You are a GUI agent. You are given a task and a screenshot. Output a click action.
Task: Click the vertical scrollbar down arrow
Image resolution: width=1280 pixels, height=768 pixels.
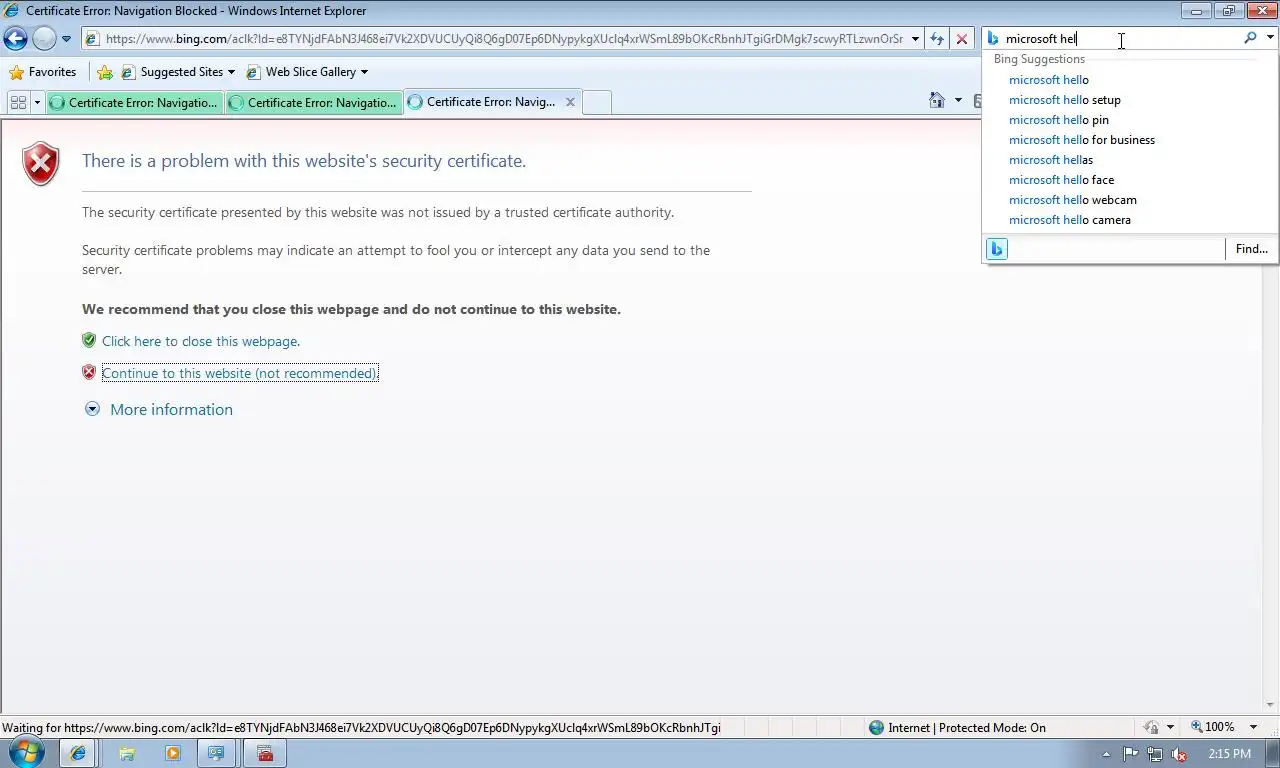pyautogui.click(x=1271, y=705)
